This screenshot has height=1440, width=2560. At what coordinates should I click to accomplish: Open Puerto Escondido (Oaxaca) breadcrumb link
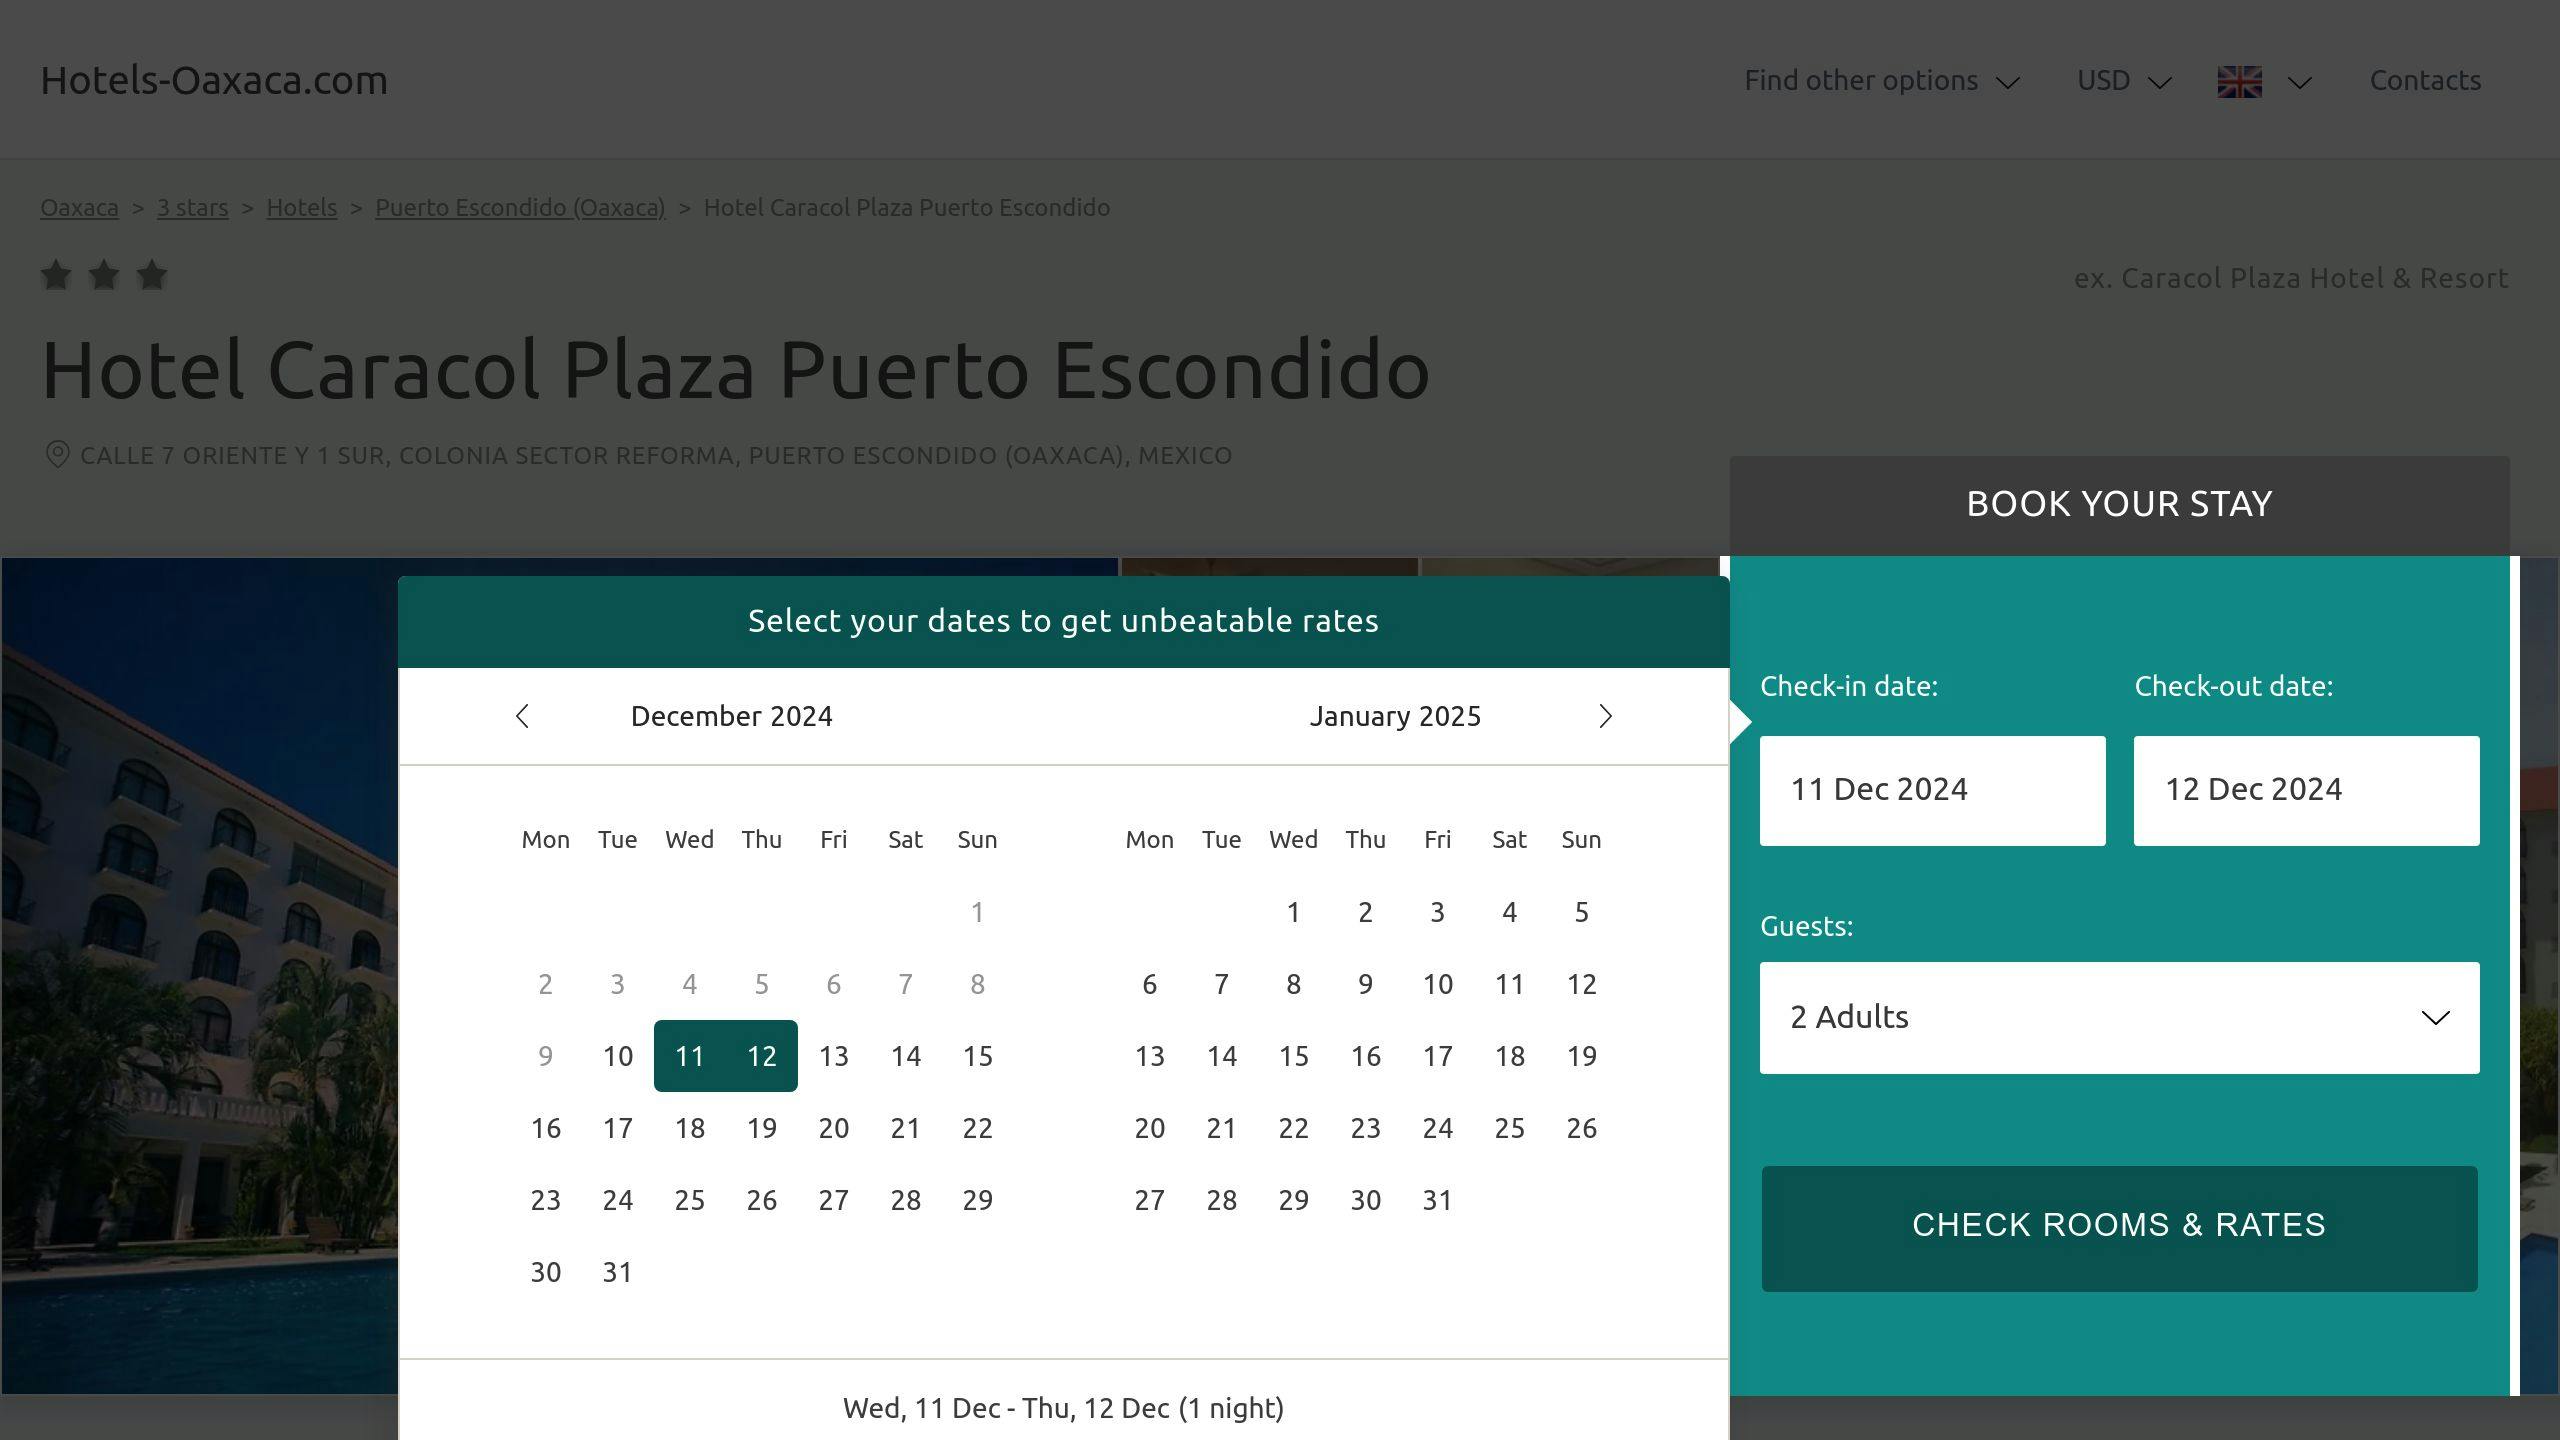[520, 207]
